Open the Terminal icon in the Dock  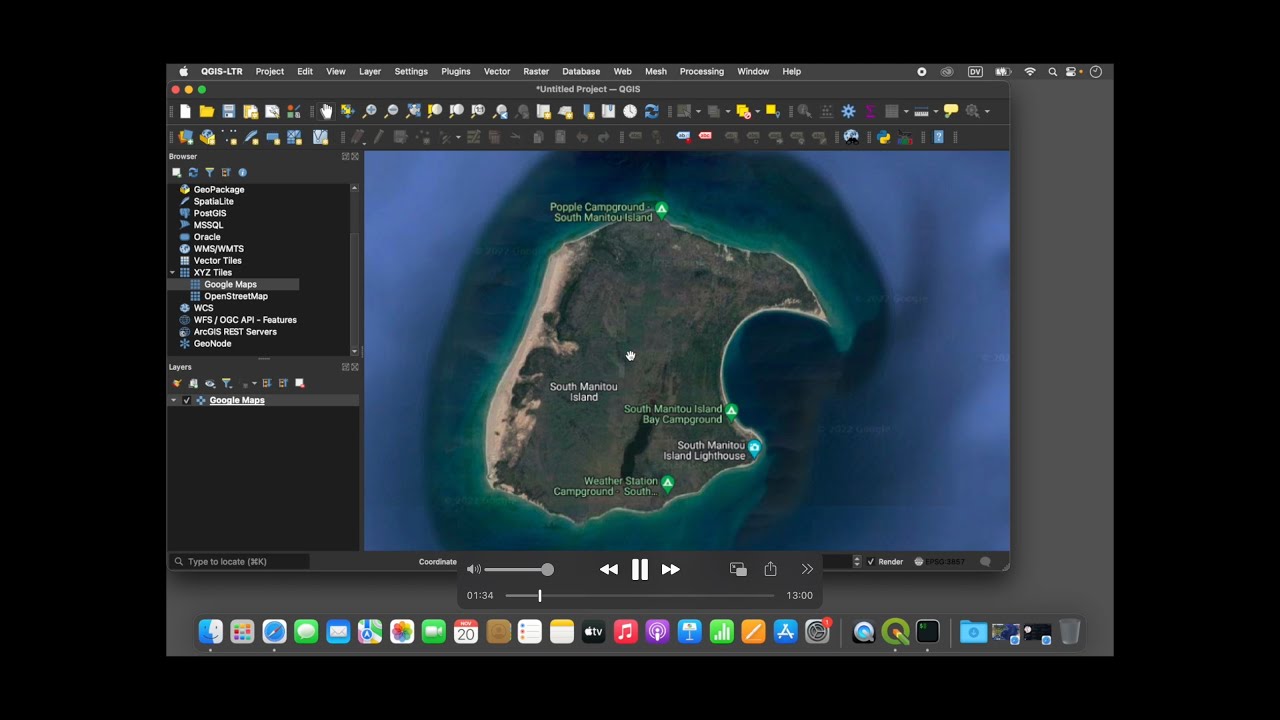pos(928,632)
